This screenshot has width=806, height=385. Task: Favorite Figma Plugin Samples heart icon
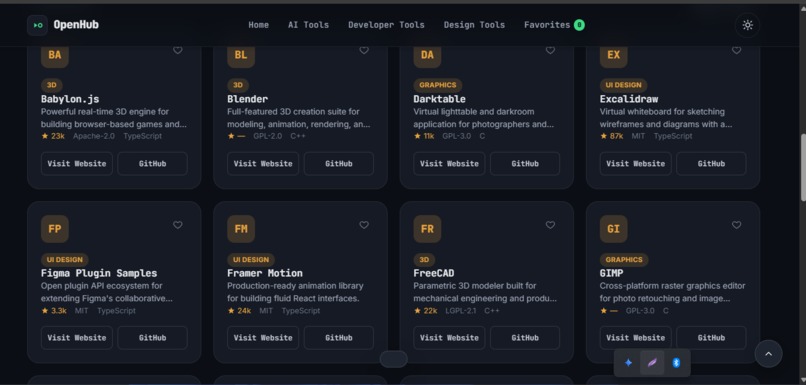pyautogui.click(x=177, y=225)
